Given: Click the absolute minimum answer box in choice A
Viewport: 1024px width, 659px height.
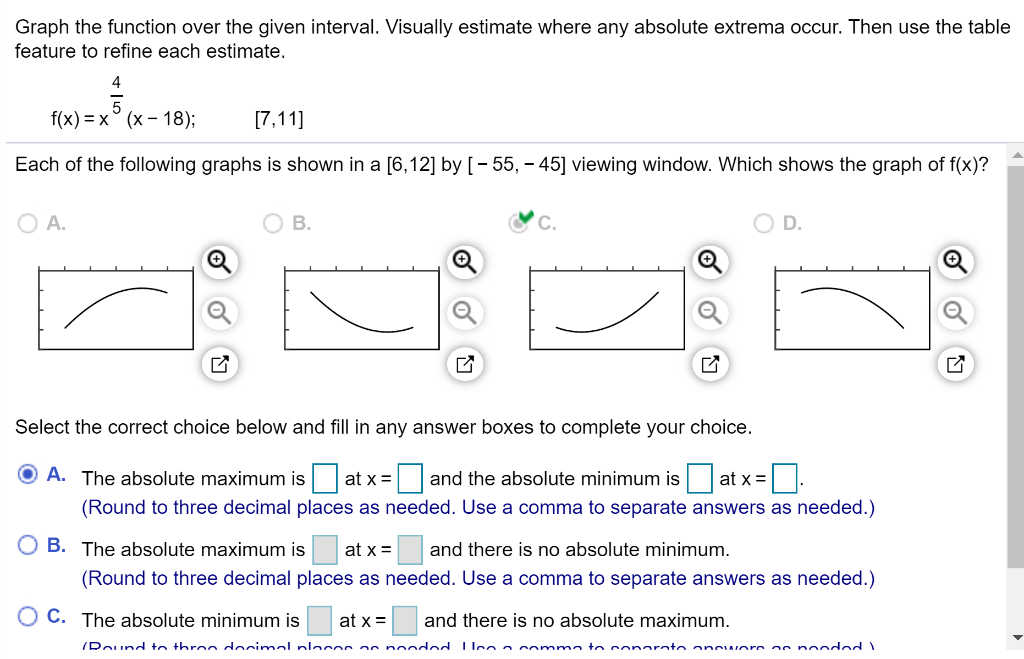Looking at the screenshot, I should point(699,478).
